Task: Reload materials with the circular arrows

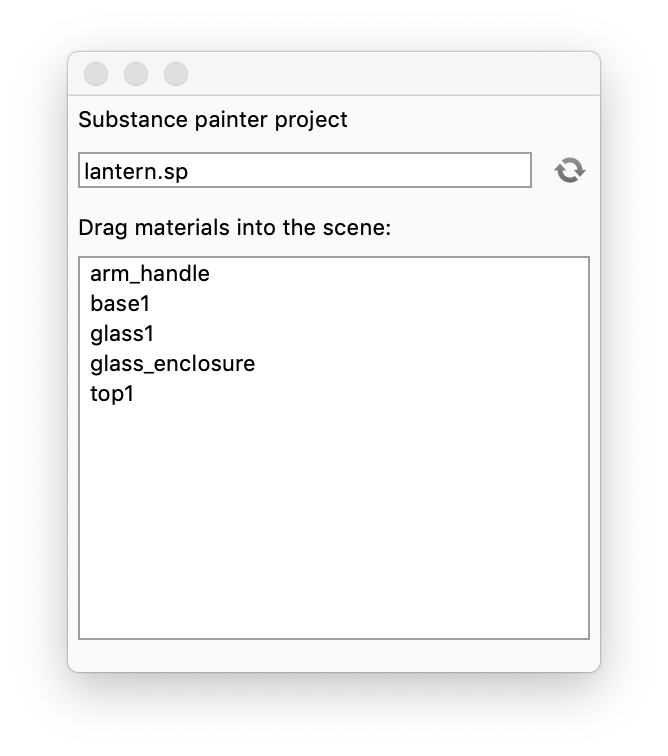Action: [570, 170]
